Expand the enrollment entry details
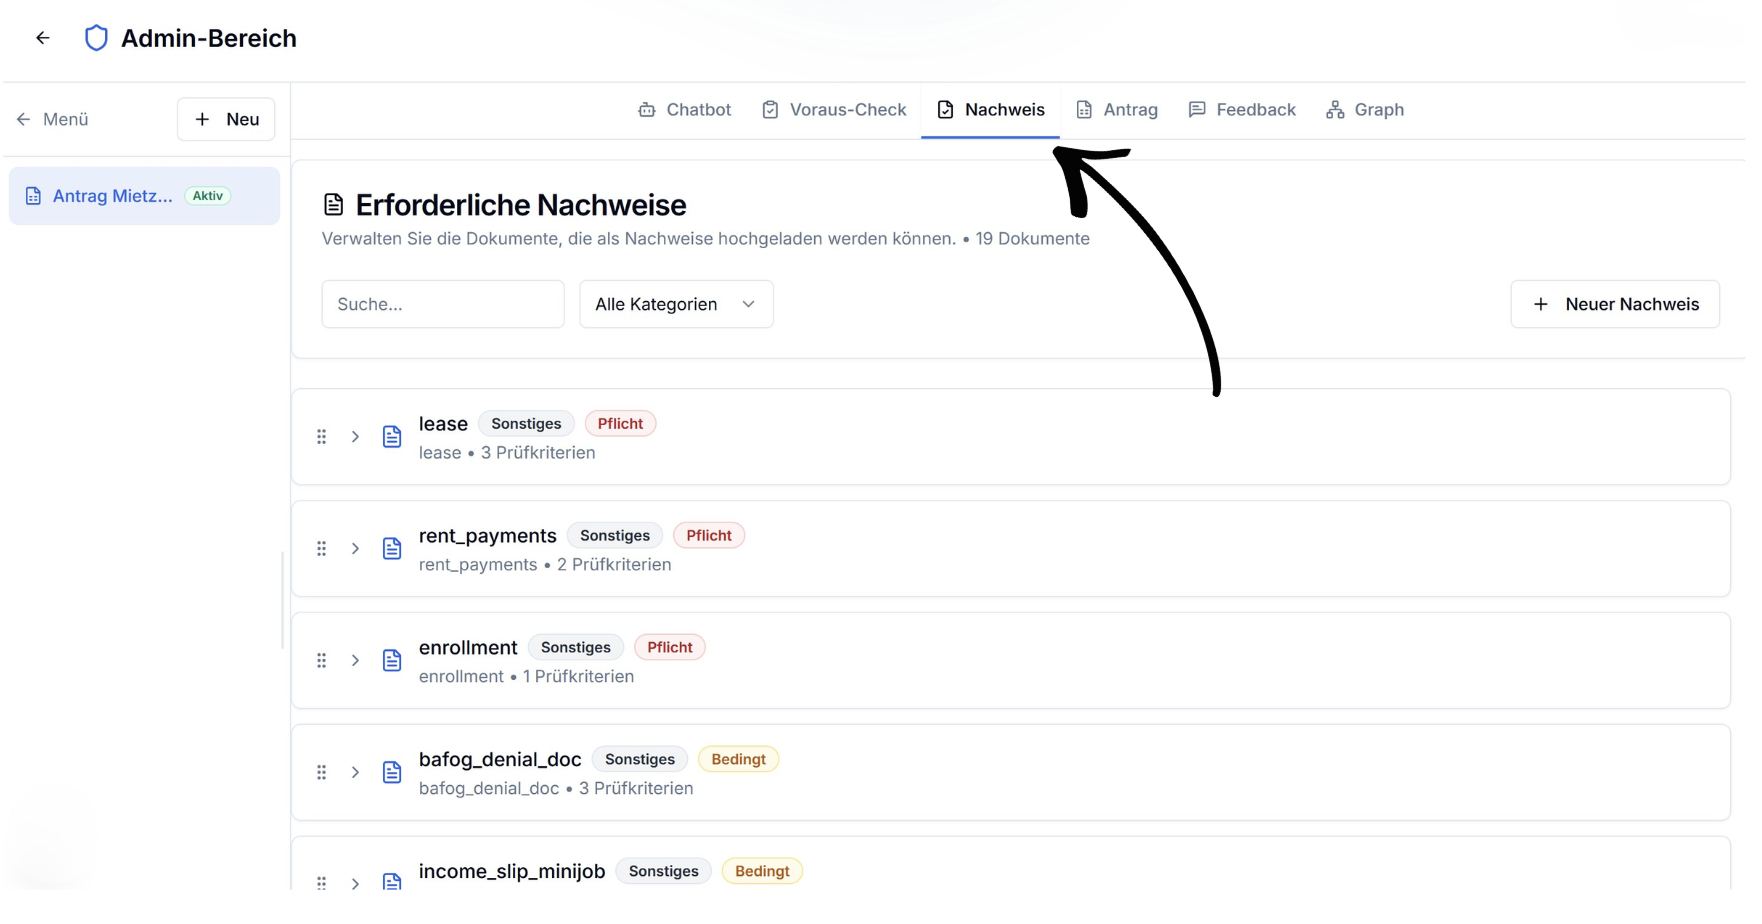Screen dimensions: 1762x924 coord(355,661)
